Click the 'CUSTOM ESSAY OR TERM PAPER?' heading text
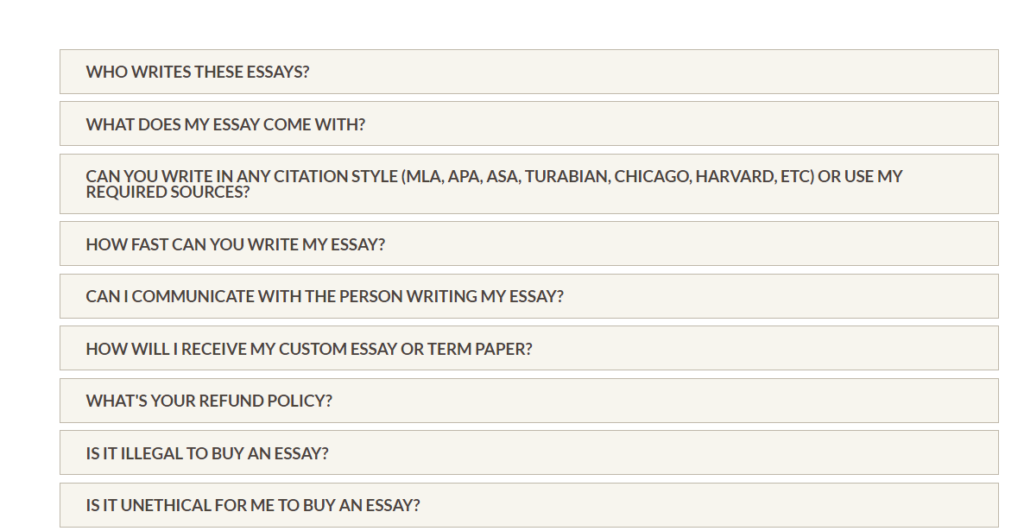 tap(406, 349)
